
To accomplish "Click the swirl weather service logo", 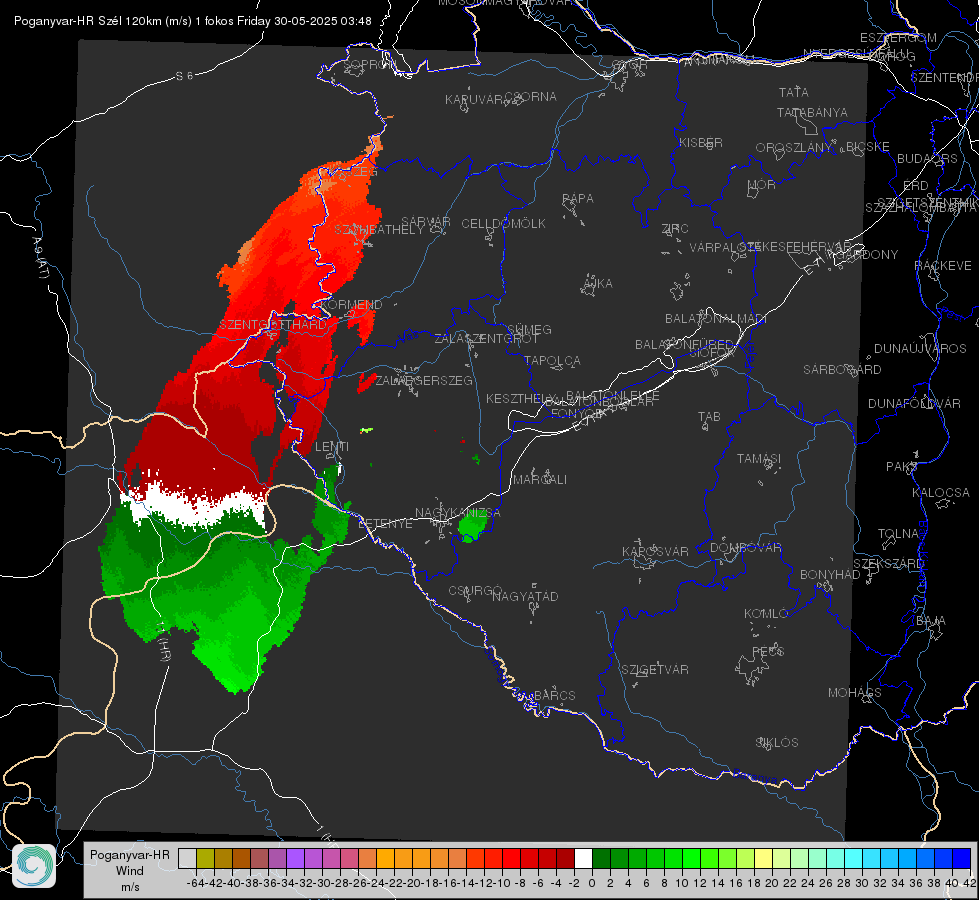I will tap(34, 865).
